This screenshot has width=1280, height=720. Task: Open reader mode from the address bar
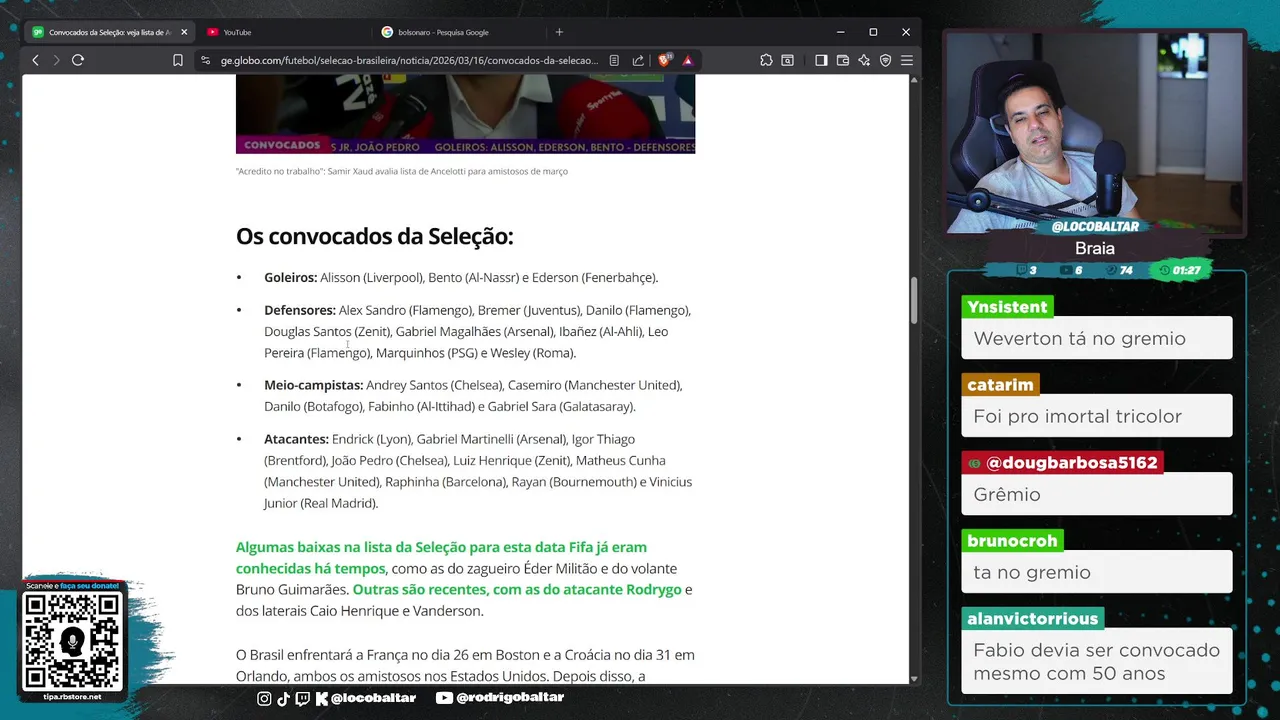614,60
